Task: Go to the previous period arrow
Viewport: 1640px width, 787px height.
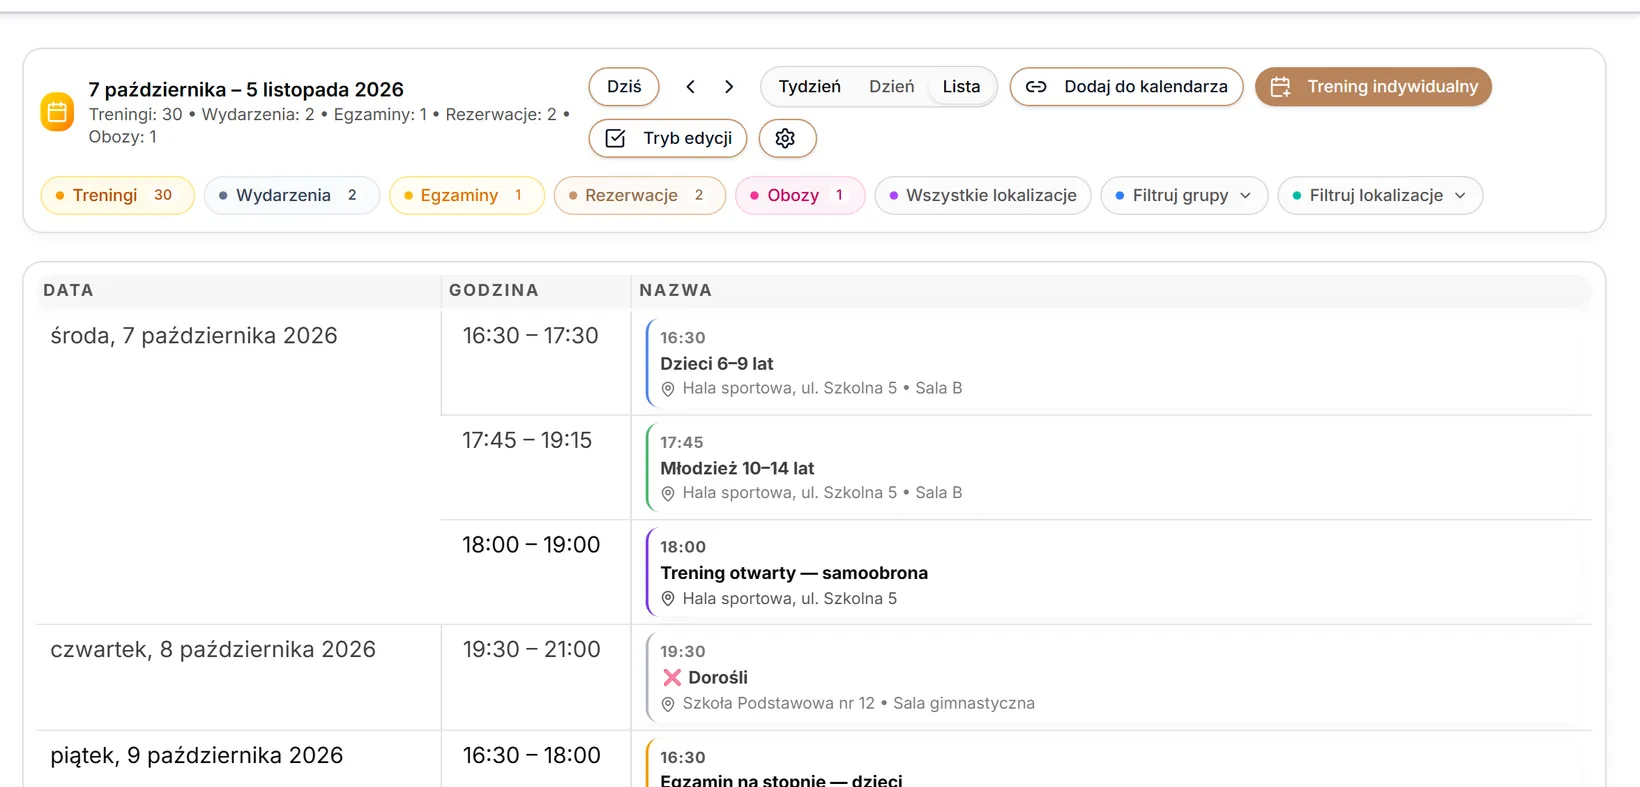Action: (x=690, y=87)
